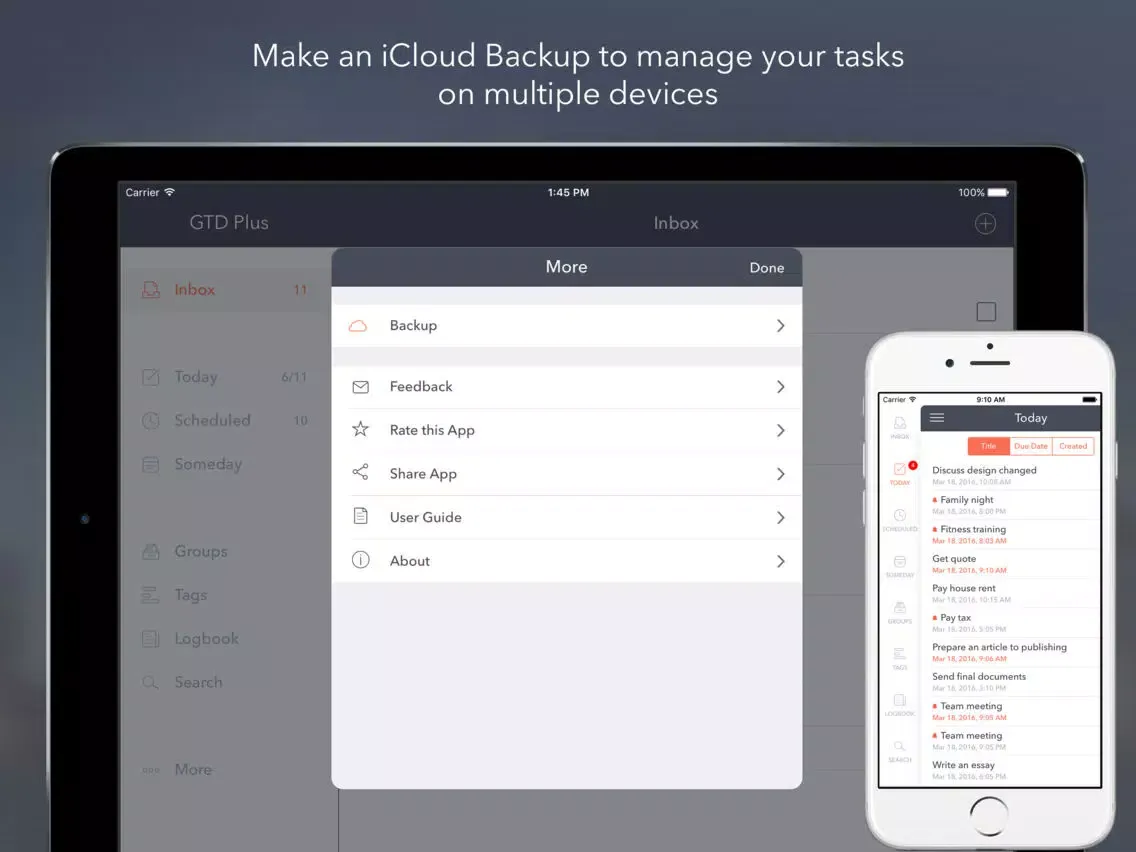Tap the 'Inbox' header title on iPad
Screen dimensions: 1136x852
coord(676,223)
